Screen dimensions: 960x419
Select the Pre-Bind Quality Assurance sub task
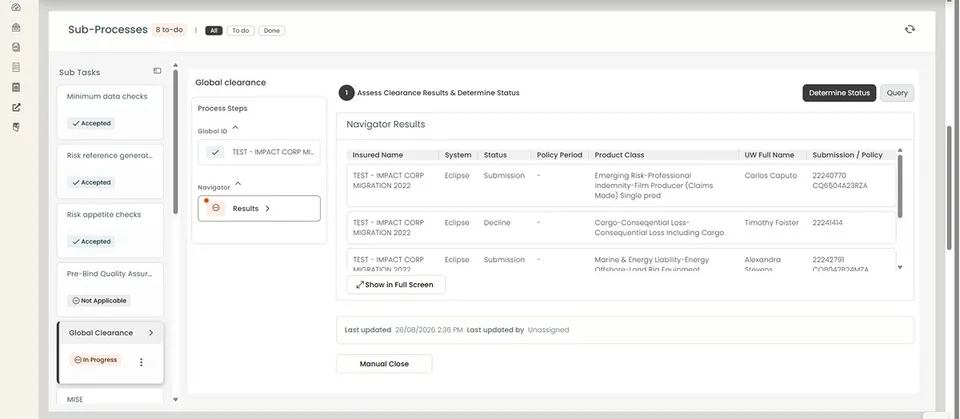tap(110, 289)
